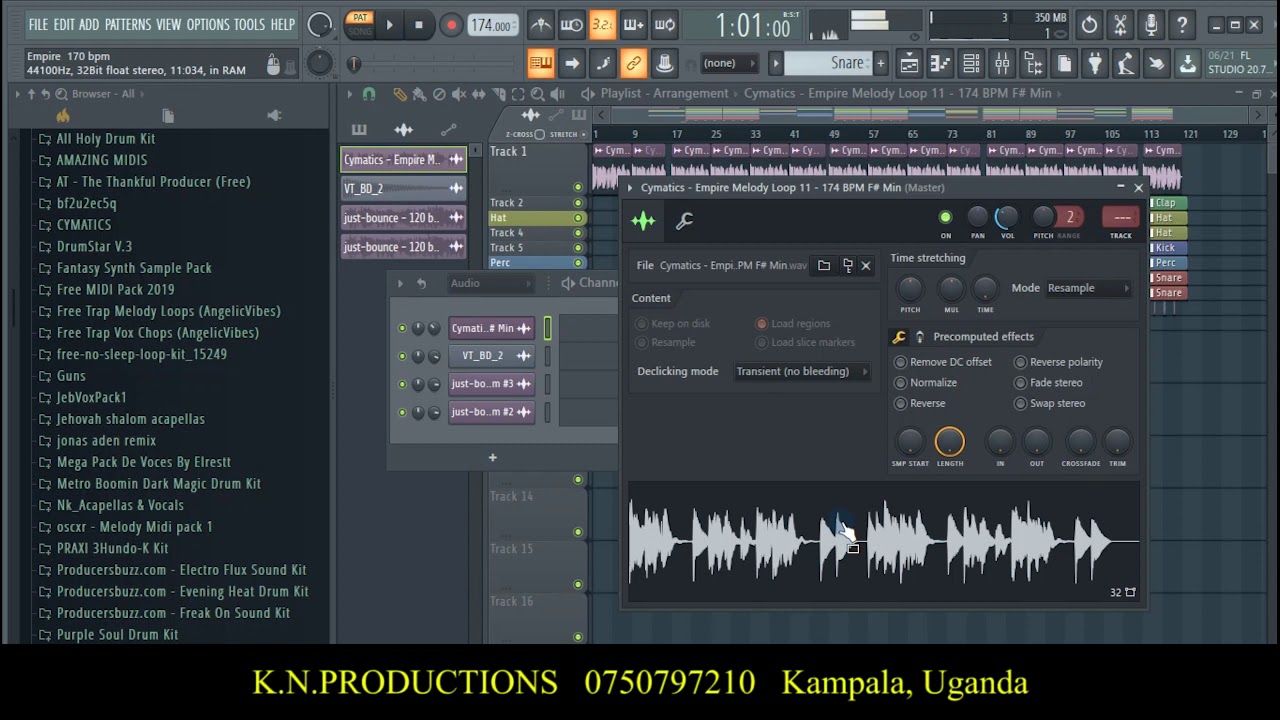Toggle the link/chain icon in toolbar

tap(633, 64)
